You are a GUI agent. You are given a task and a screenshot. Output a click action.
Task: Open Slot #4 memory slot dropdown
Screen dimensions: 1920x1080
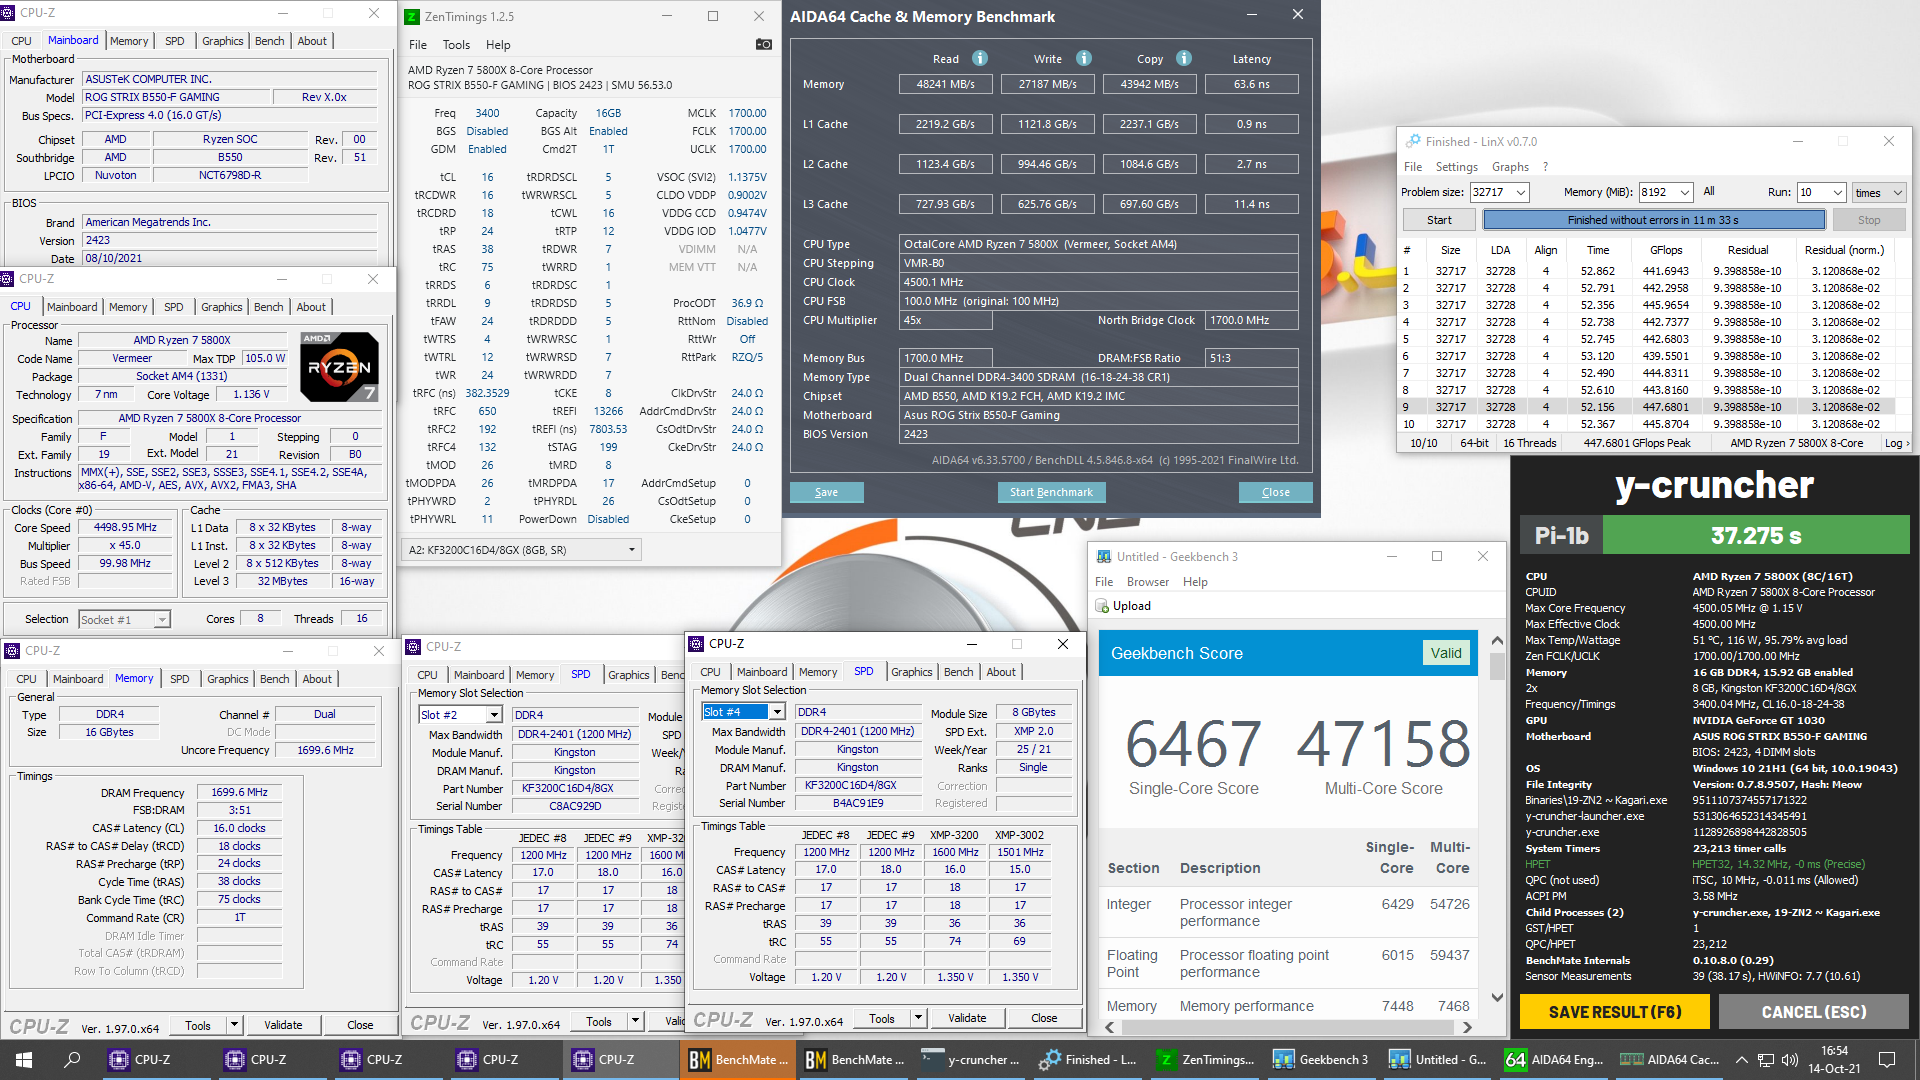pyautogui.click(x=776, y=712)
